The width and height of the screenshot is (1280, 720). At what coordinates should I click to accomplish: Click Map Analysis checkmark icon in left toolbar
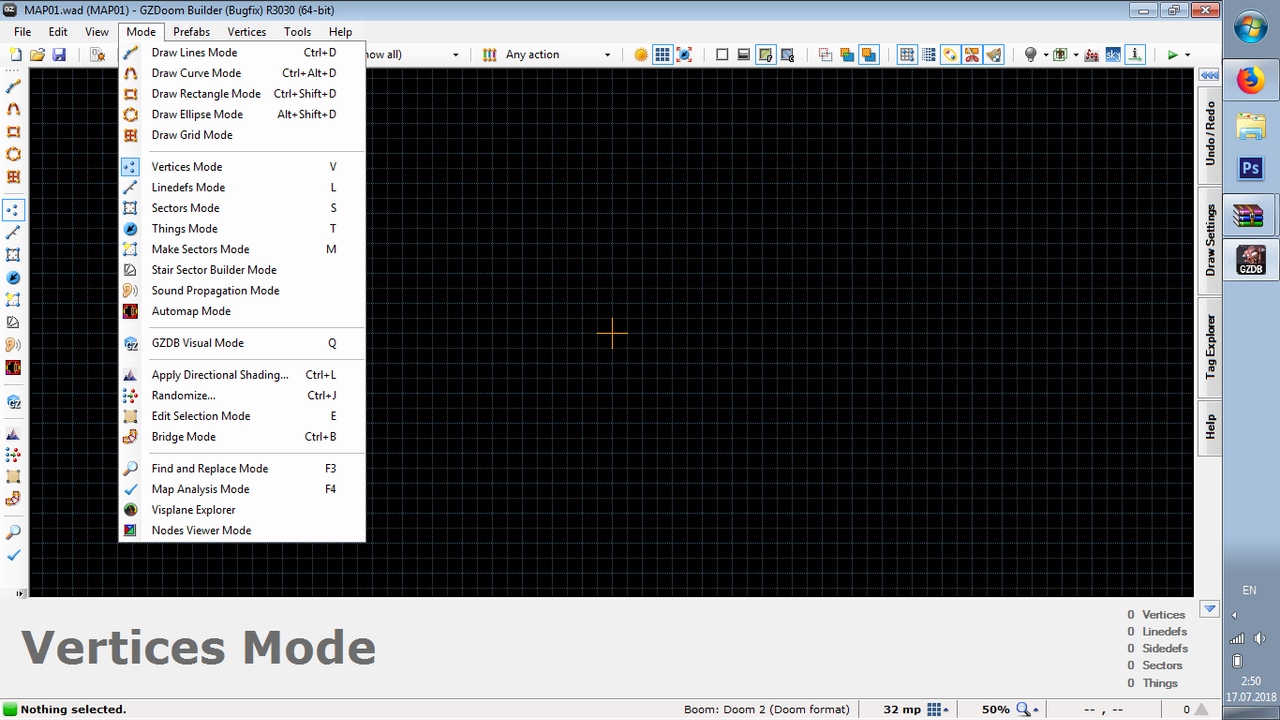14,554
